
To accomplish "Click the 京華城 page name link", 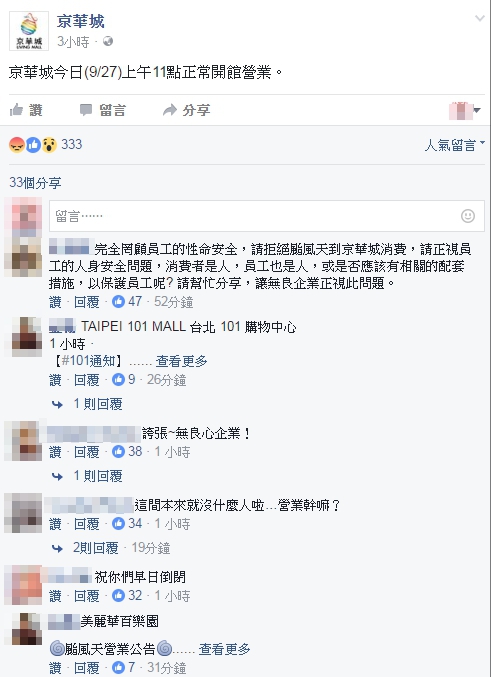I will point(80,21).
